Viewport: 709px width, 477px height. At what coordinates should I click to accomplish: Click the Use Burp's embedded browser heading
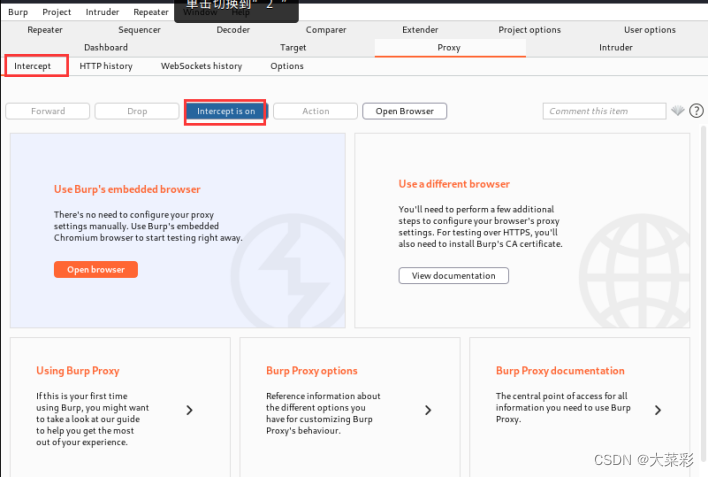tap(127, 189)
